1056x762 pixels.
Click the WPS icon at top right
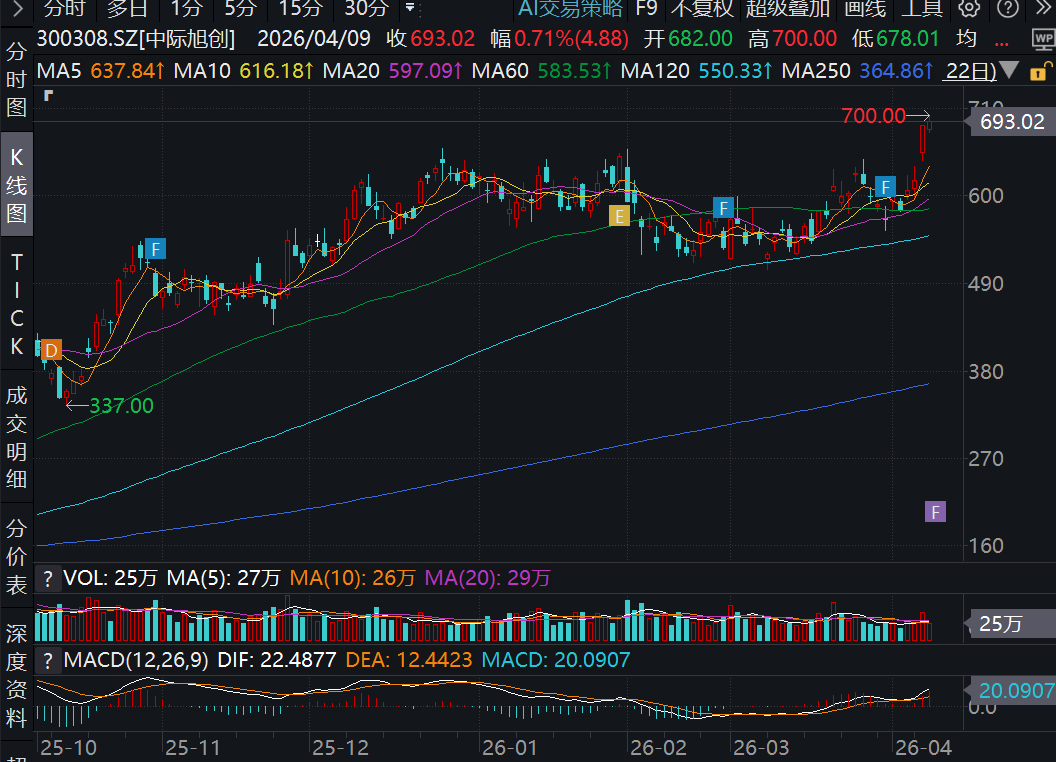point(1042,39)
